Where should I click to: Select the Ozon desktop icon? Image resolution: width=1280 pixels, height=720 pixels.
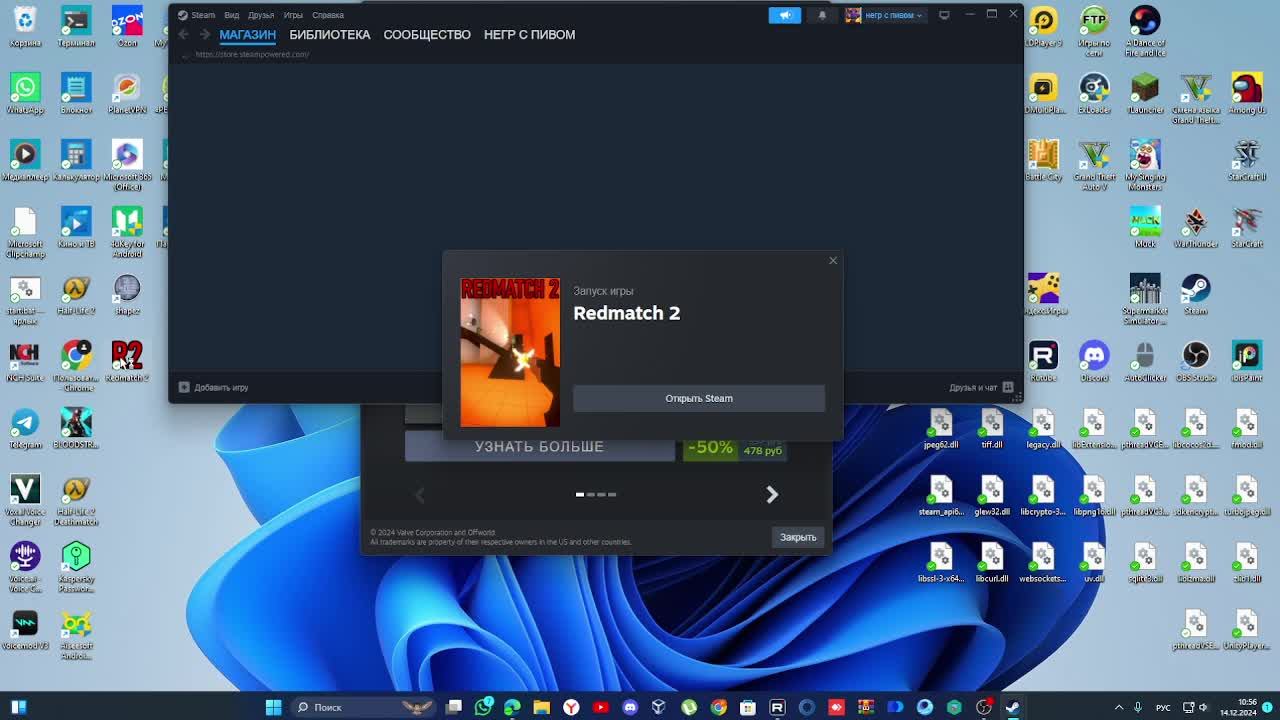click(127, 27)
